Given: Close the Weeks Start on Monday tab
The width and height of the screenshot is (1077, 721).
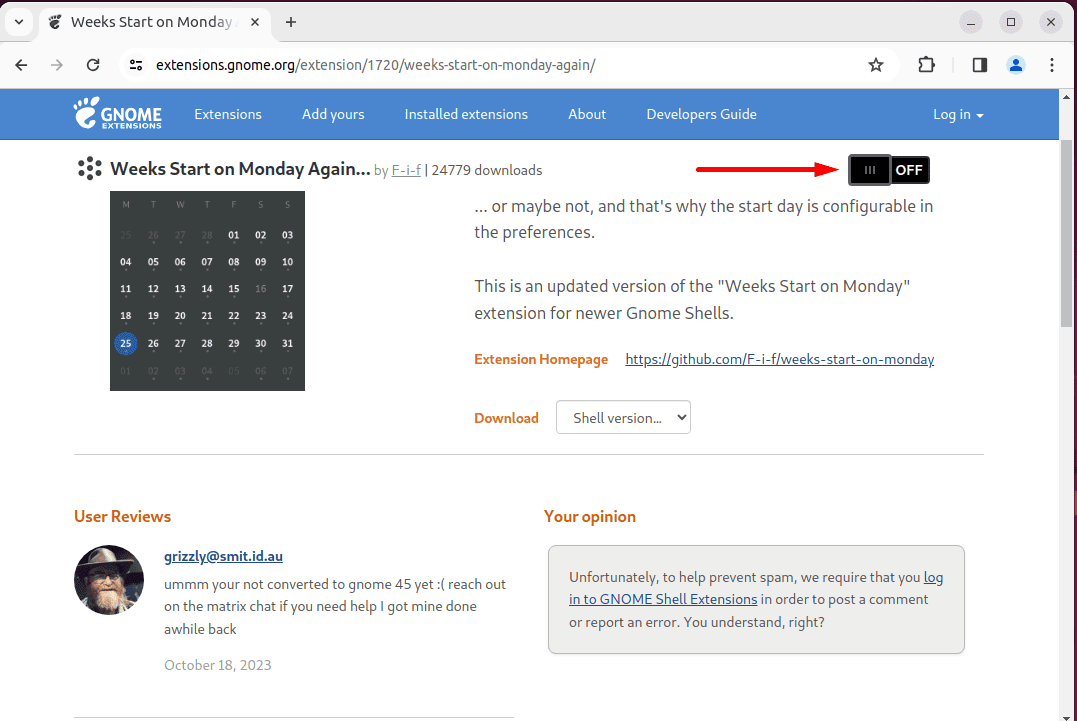Looking at the screenshot, I should (x=255, y=22).
